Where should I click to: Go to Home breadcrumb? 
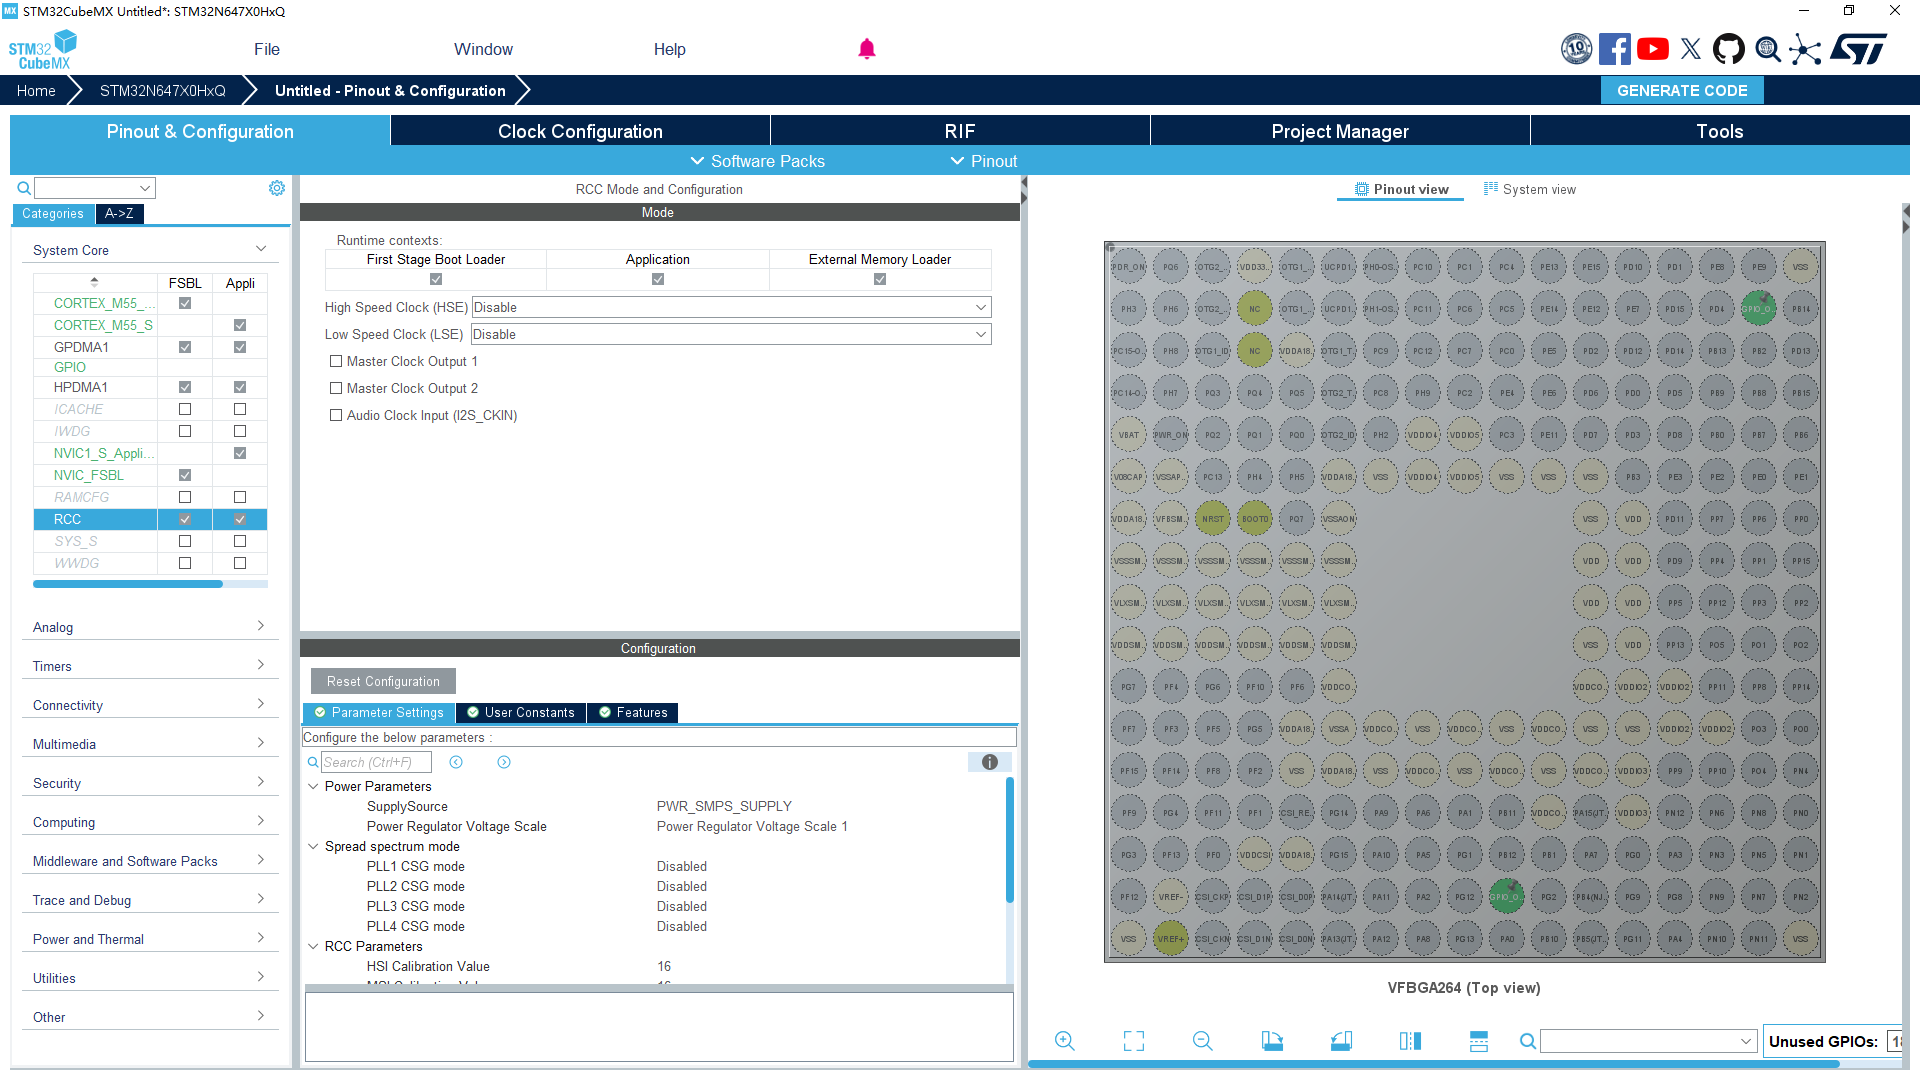(36, 90)
